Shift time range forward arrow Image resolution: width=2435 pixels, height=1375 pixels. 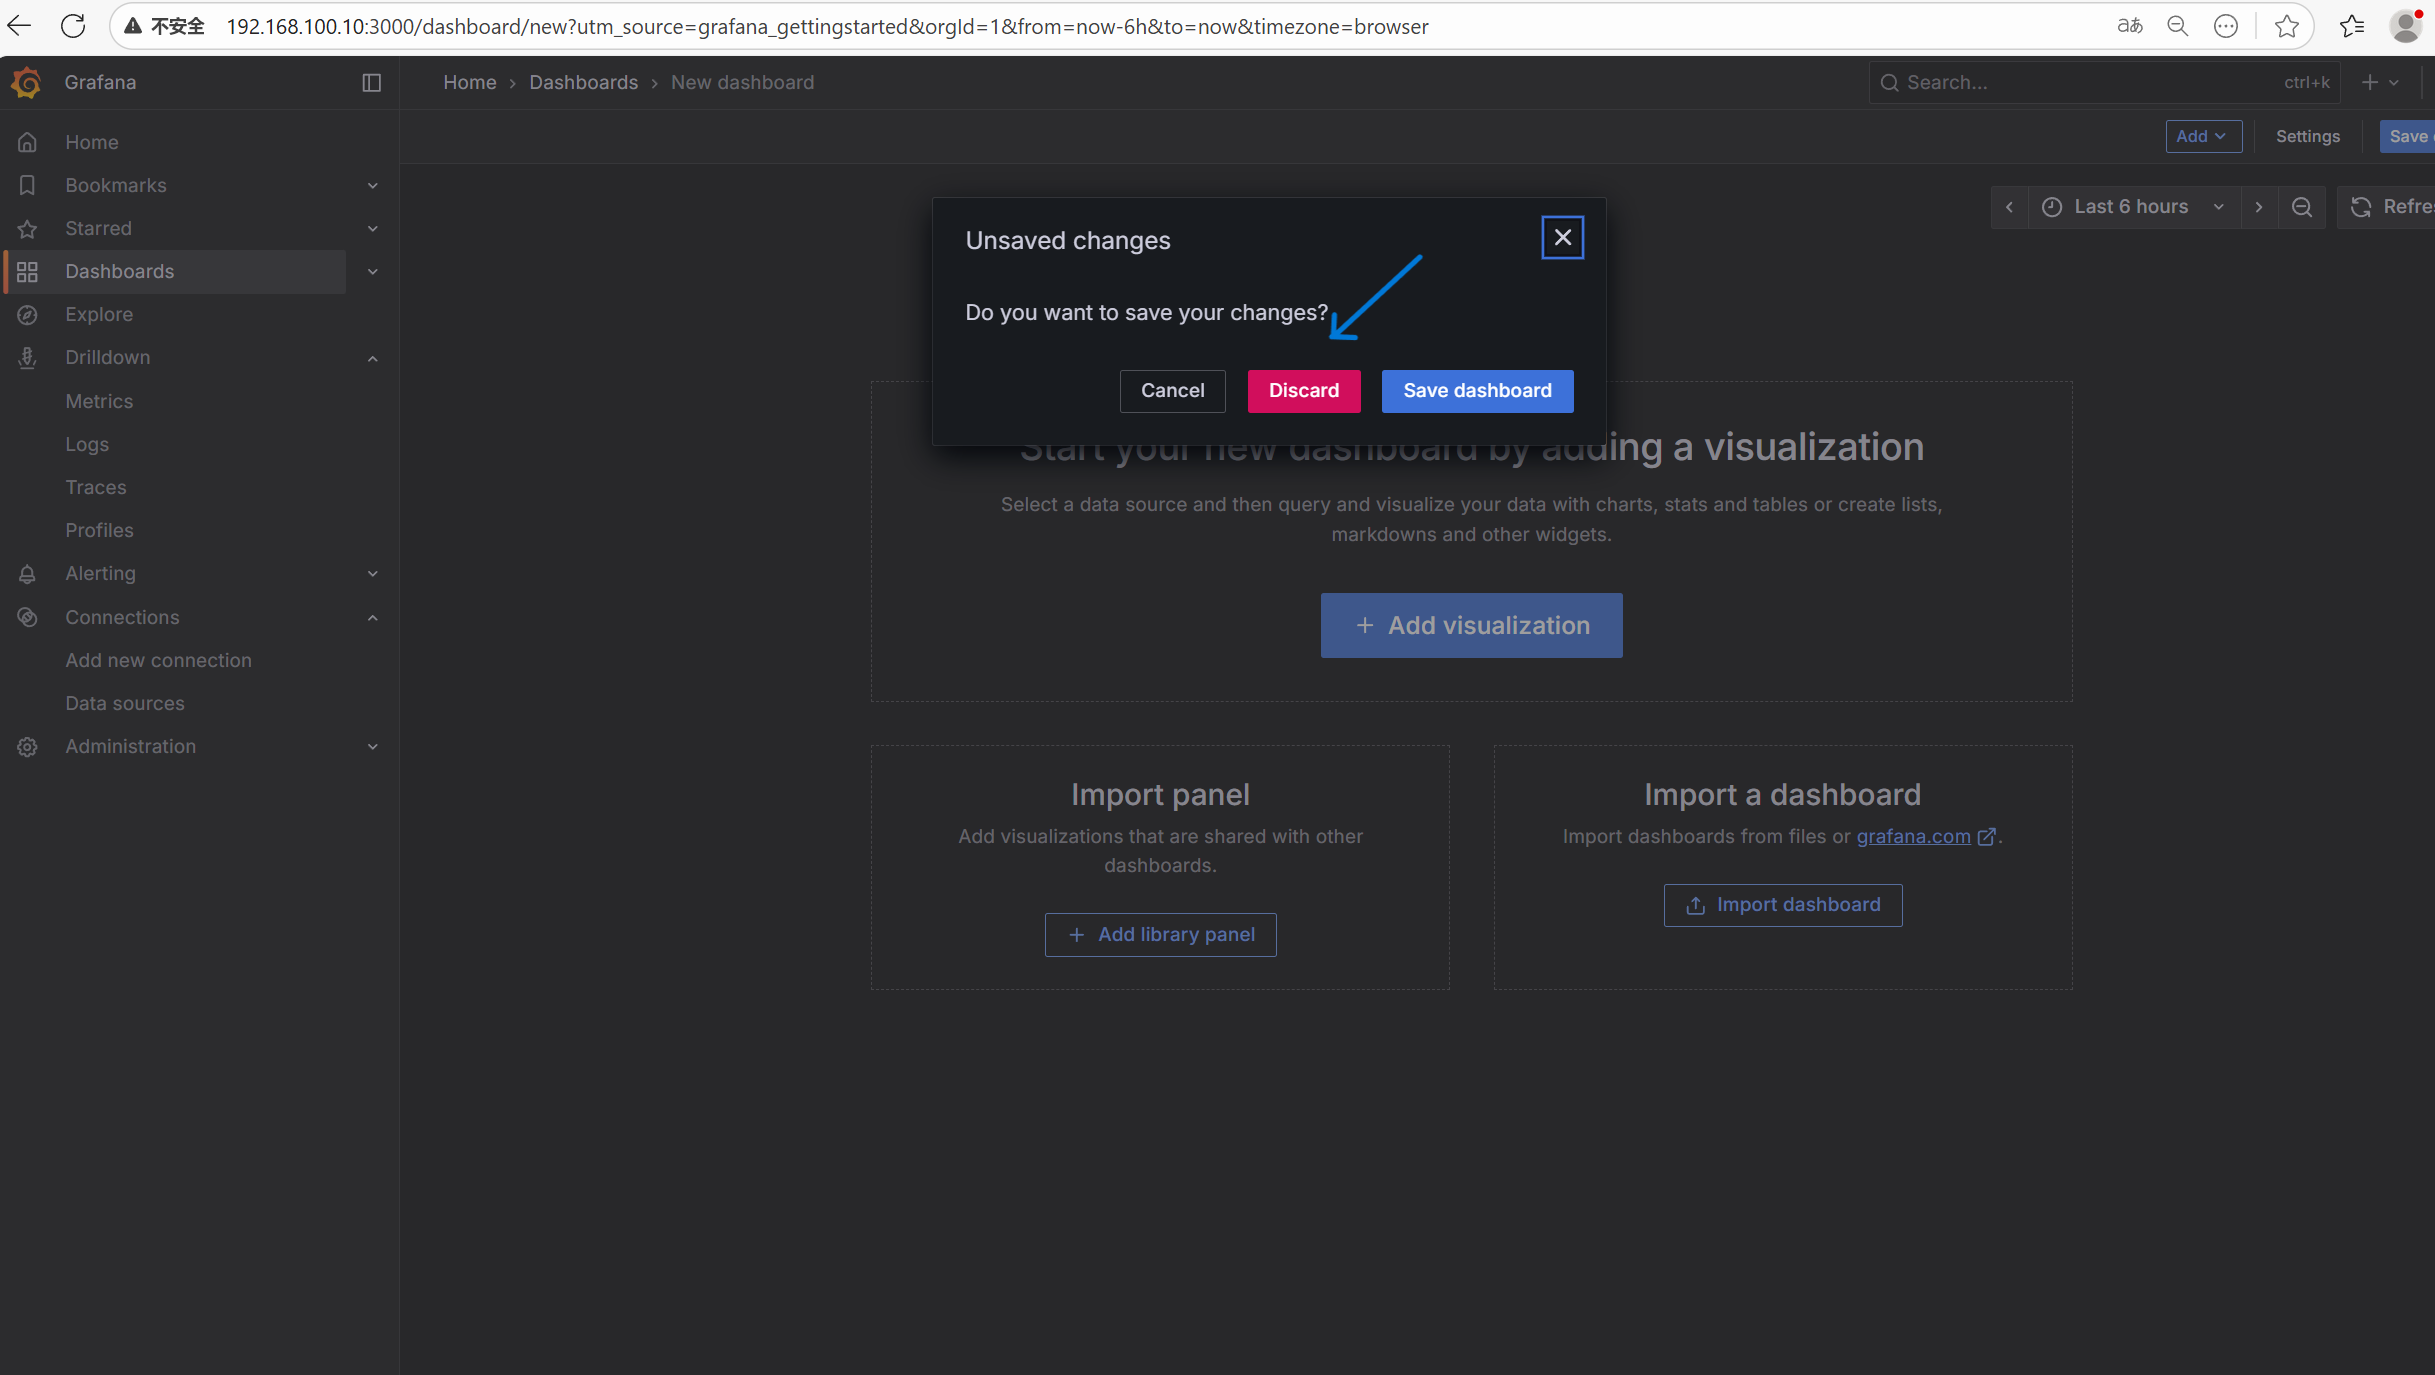2258,207
